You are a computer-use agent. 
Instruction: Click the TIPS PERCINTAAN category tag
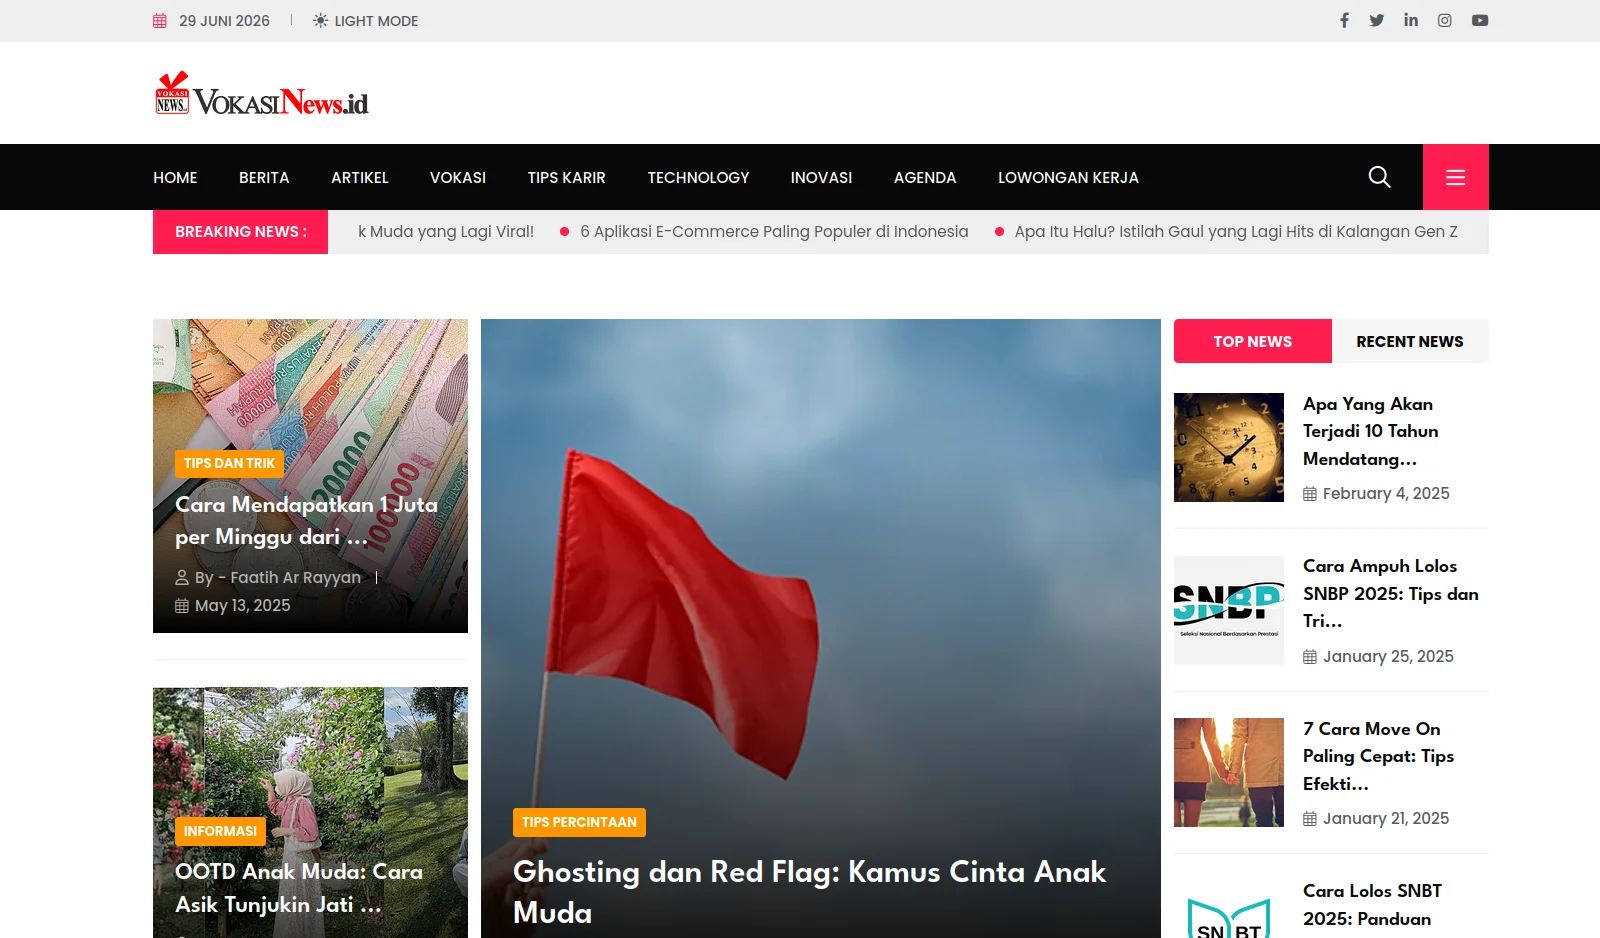[579, 822]
